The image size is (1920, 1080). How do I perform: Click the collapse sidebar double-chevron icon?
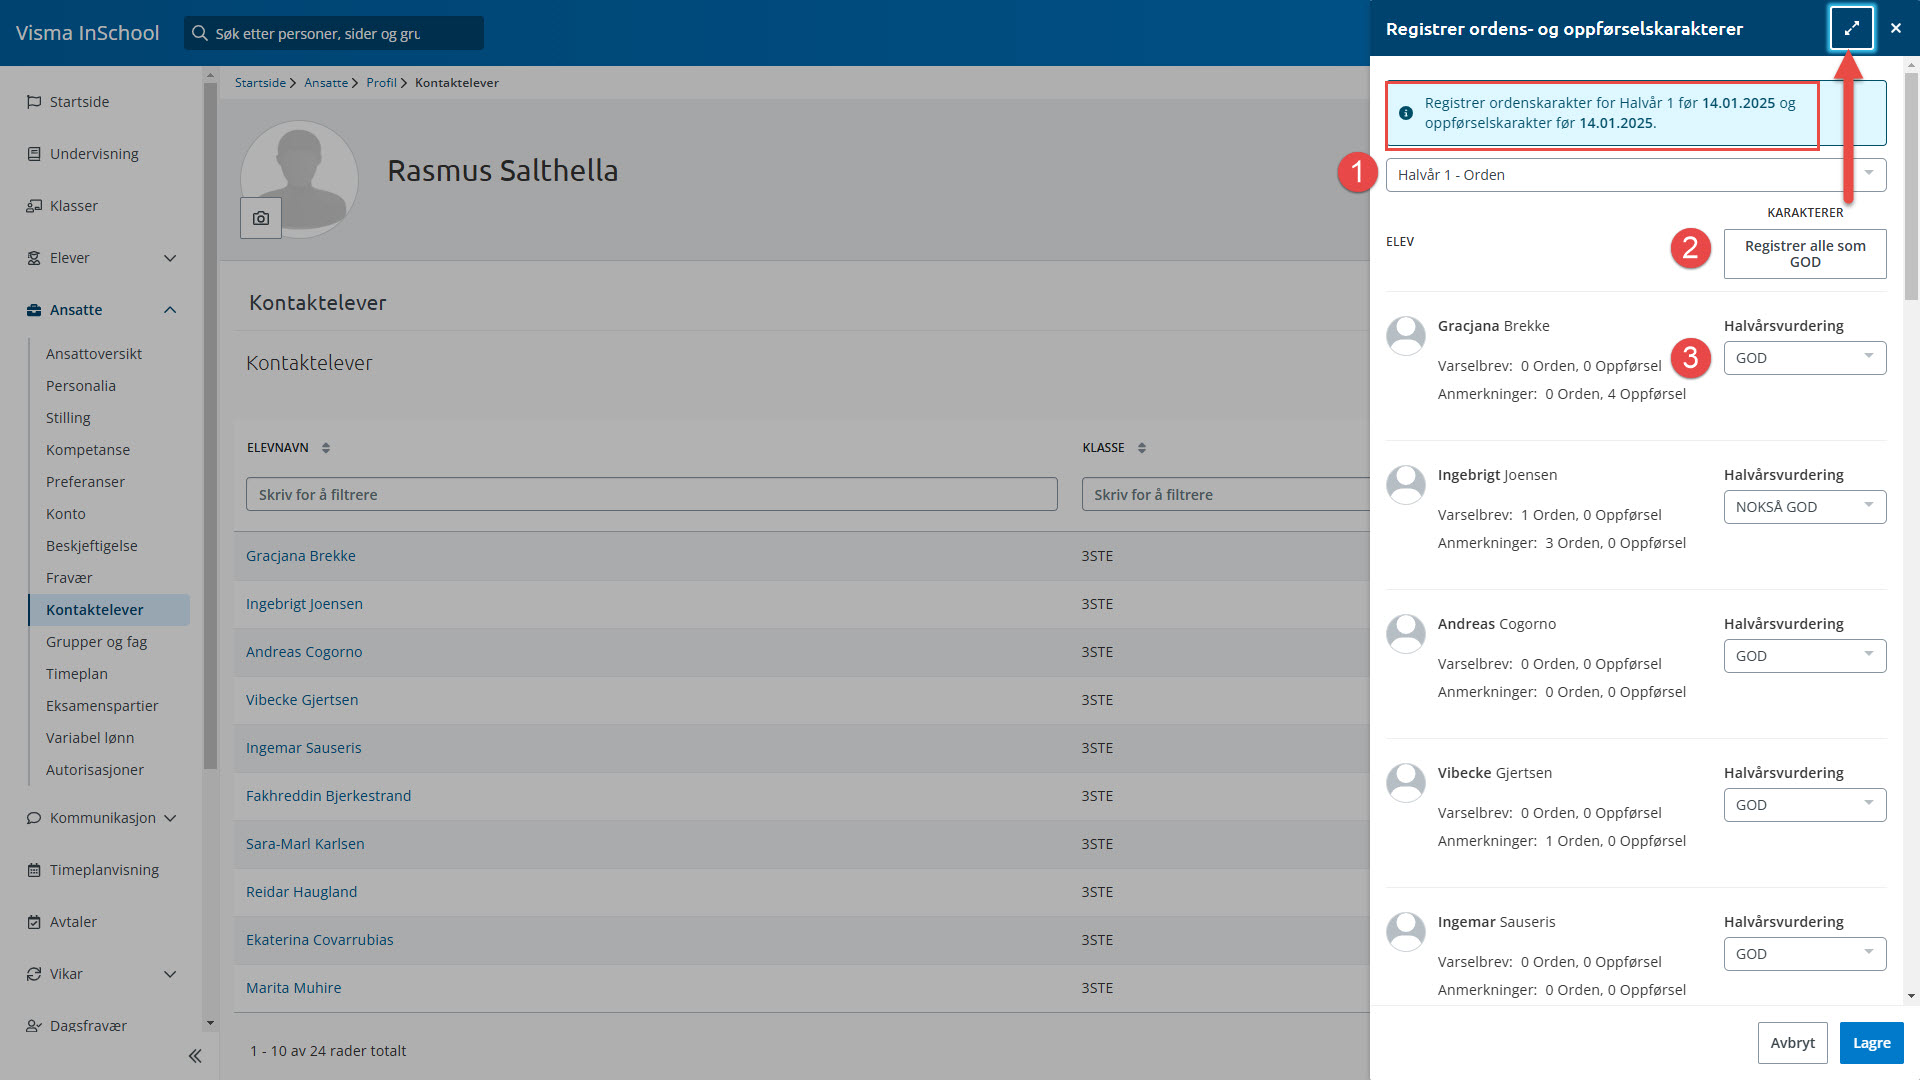(x=195, y=1056)
